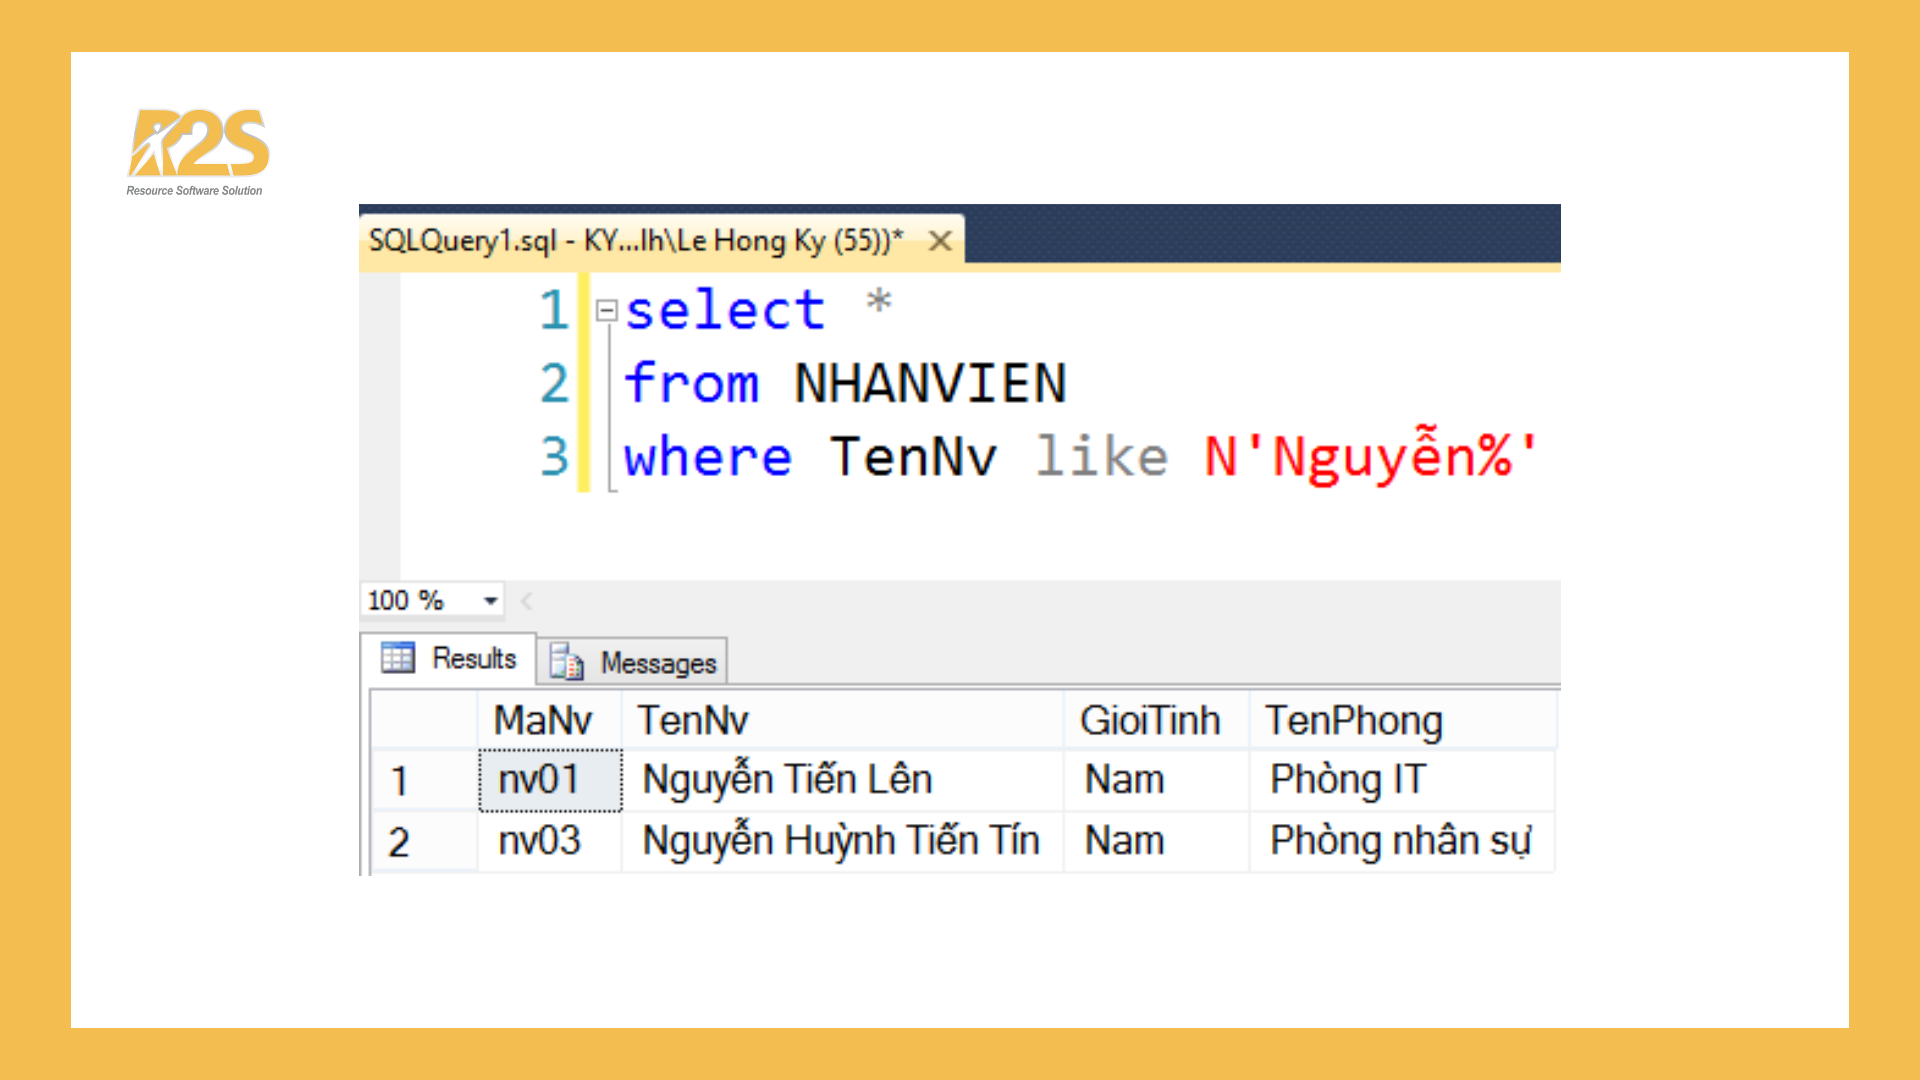The image size is (1920, 1080).
Task: Click the table icon beside Results label
Action: tap(399, 658)
